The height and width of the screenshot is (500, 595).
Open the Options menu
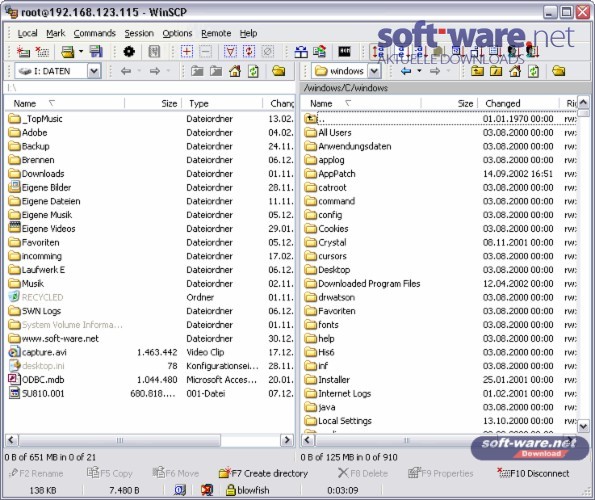177,33
